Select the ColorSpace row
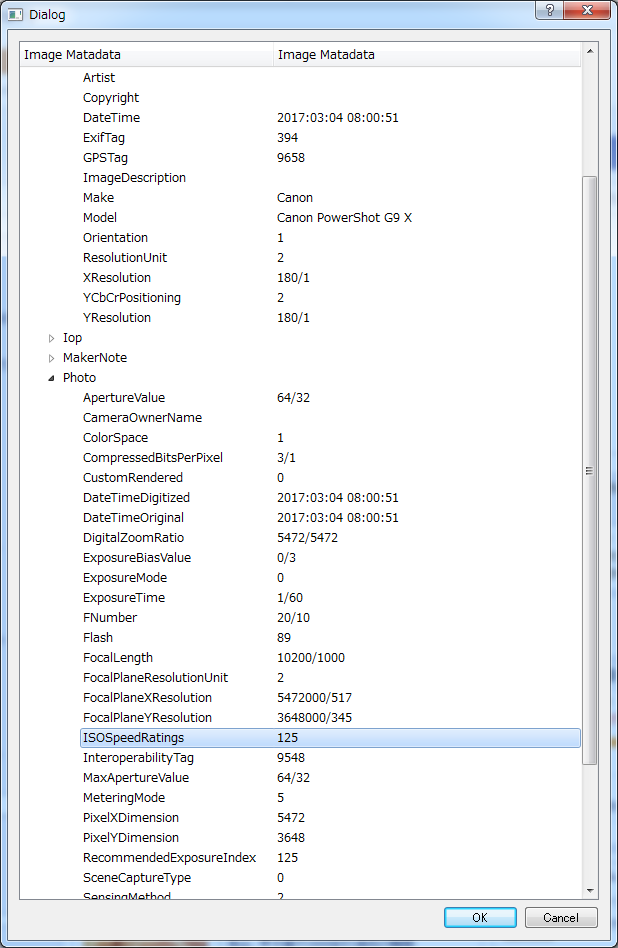This screenshot has width=618, height=948. 330,437
